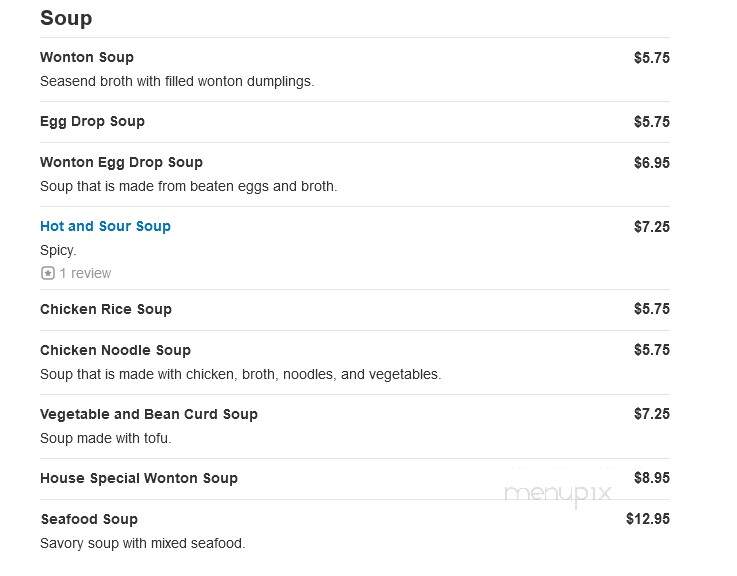Click the Seafood Soup description text
The height and width of the screenshot is (576, 737).
(x=142, y=543)
